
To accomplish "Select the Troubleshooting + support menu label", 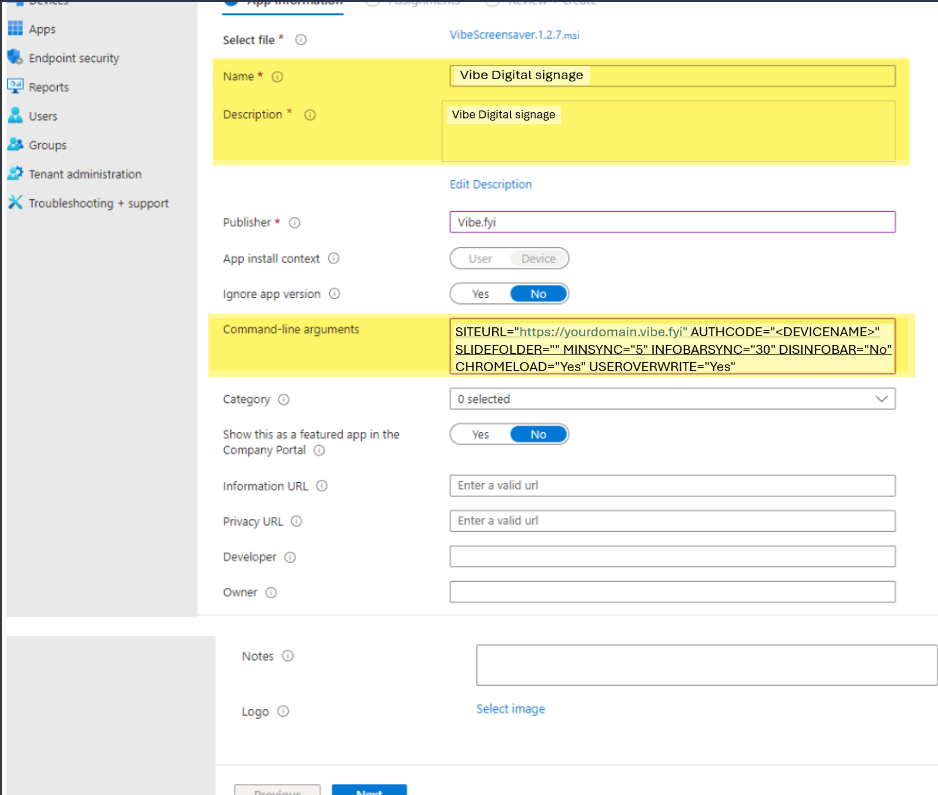I will 99,203.
